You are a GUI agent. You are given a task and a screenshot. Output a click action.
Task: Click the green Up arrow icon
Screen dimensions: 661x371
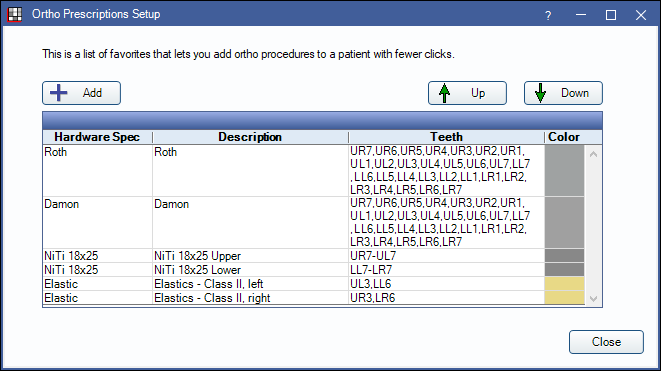click(444, 93)
